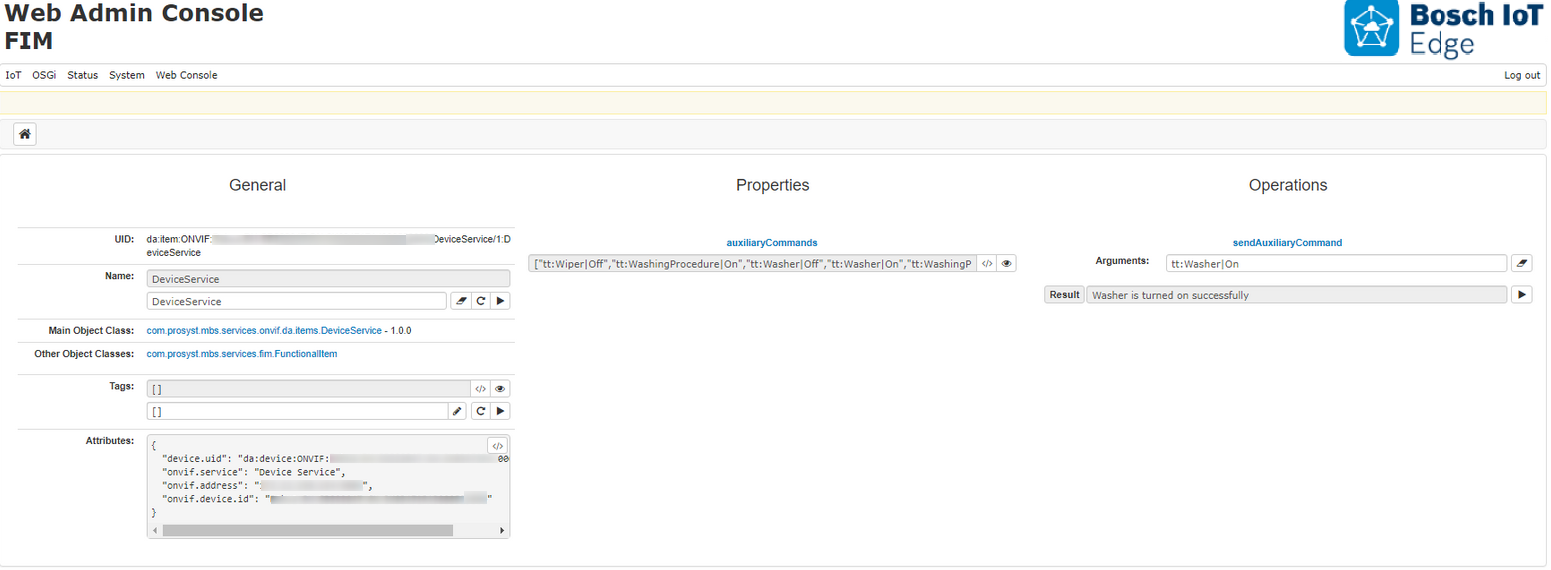Execute sendAuxiliaryCommand with play button
The image size is (1551, 570).
tap(1521, 295)
